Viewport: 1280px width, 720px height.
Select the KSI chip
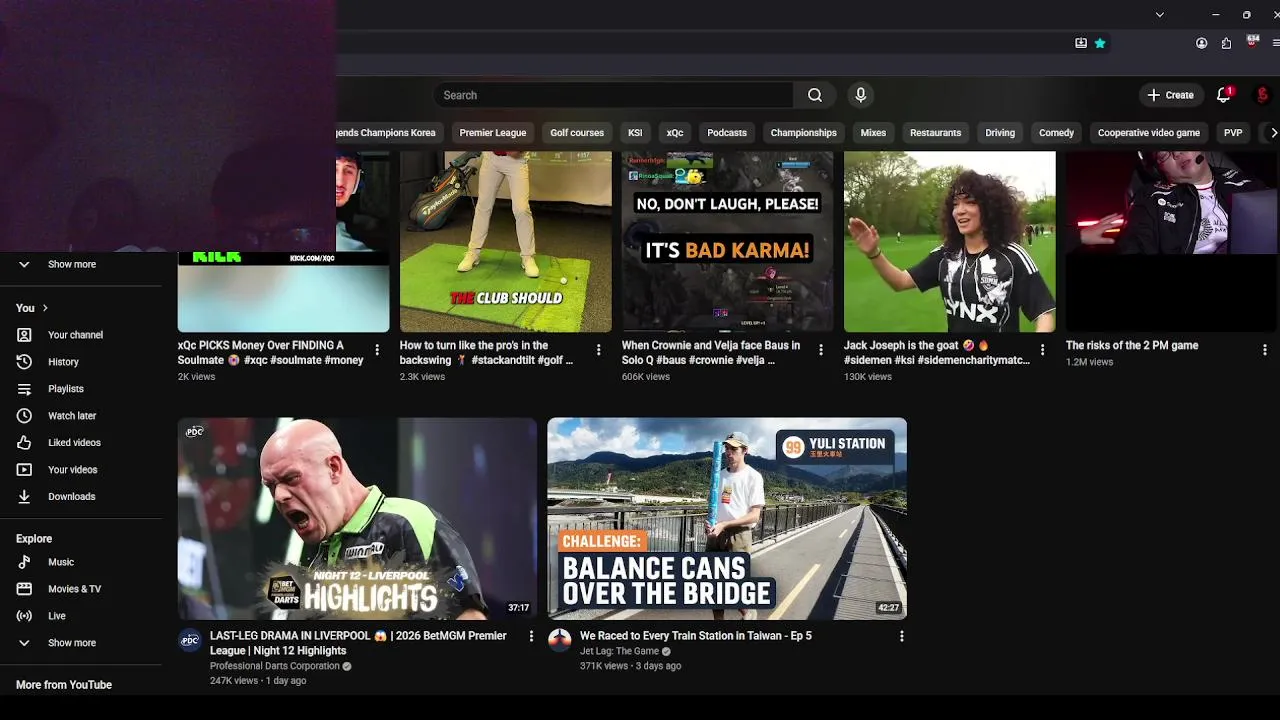tap(635, 133)
